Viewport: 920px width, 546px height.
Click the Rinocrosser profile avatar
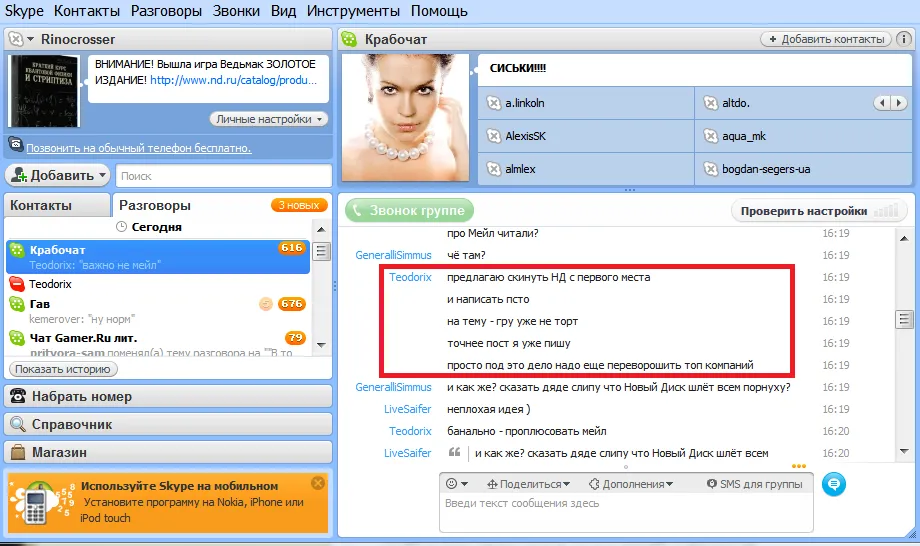(x=44, y=91)
